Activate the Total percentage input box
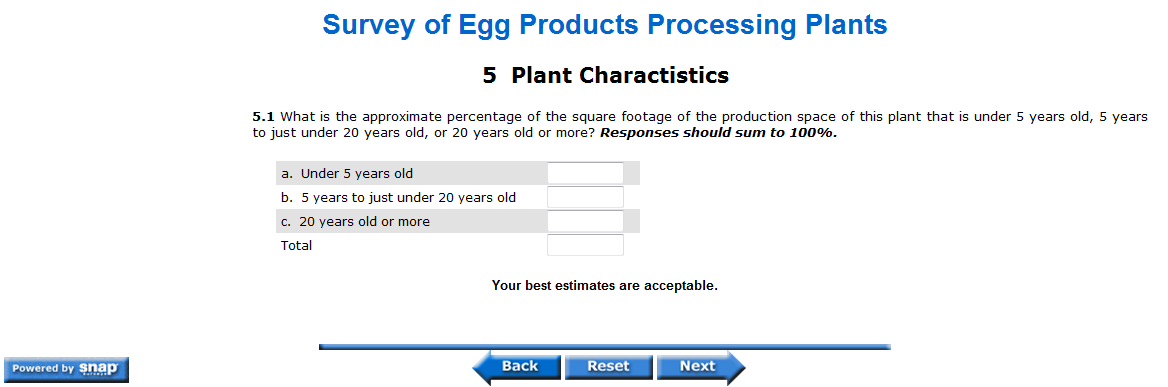Image resolution: width=1168 pixels, height=387 pixels. [585, 245]
